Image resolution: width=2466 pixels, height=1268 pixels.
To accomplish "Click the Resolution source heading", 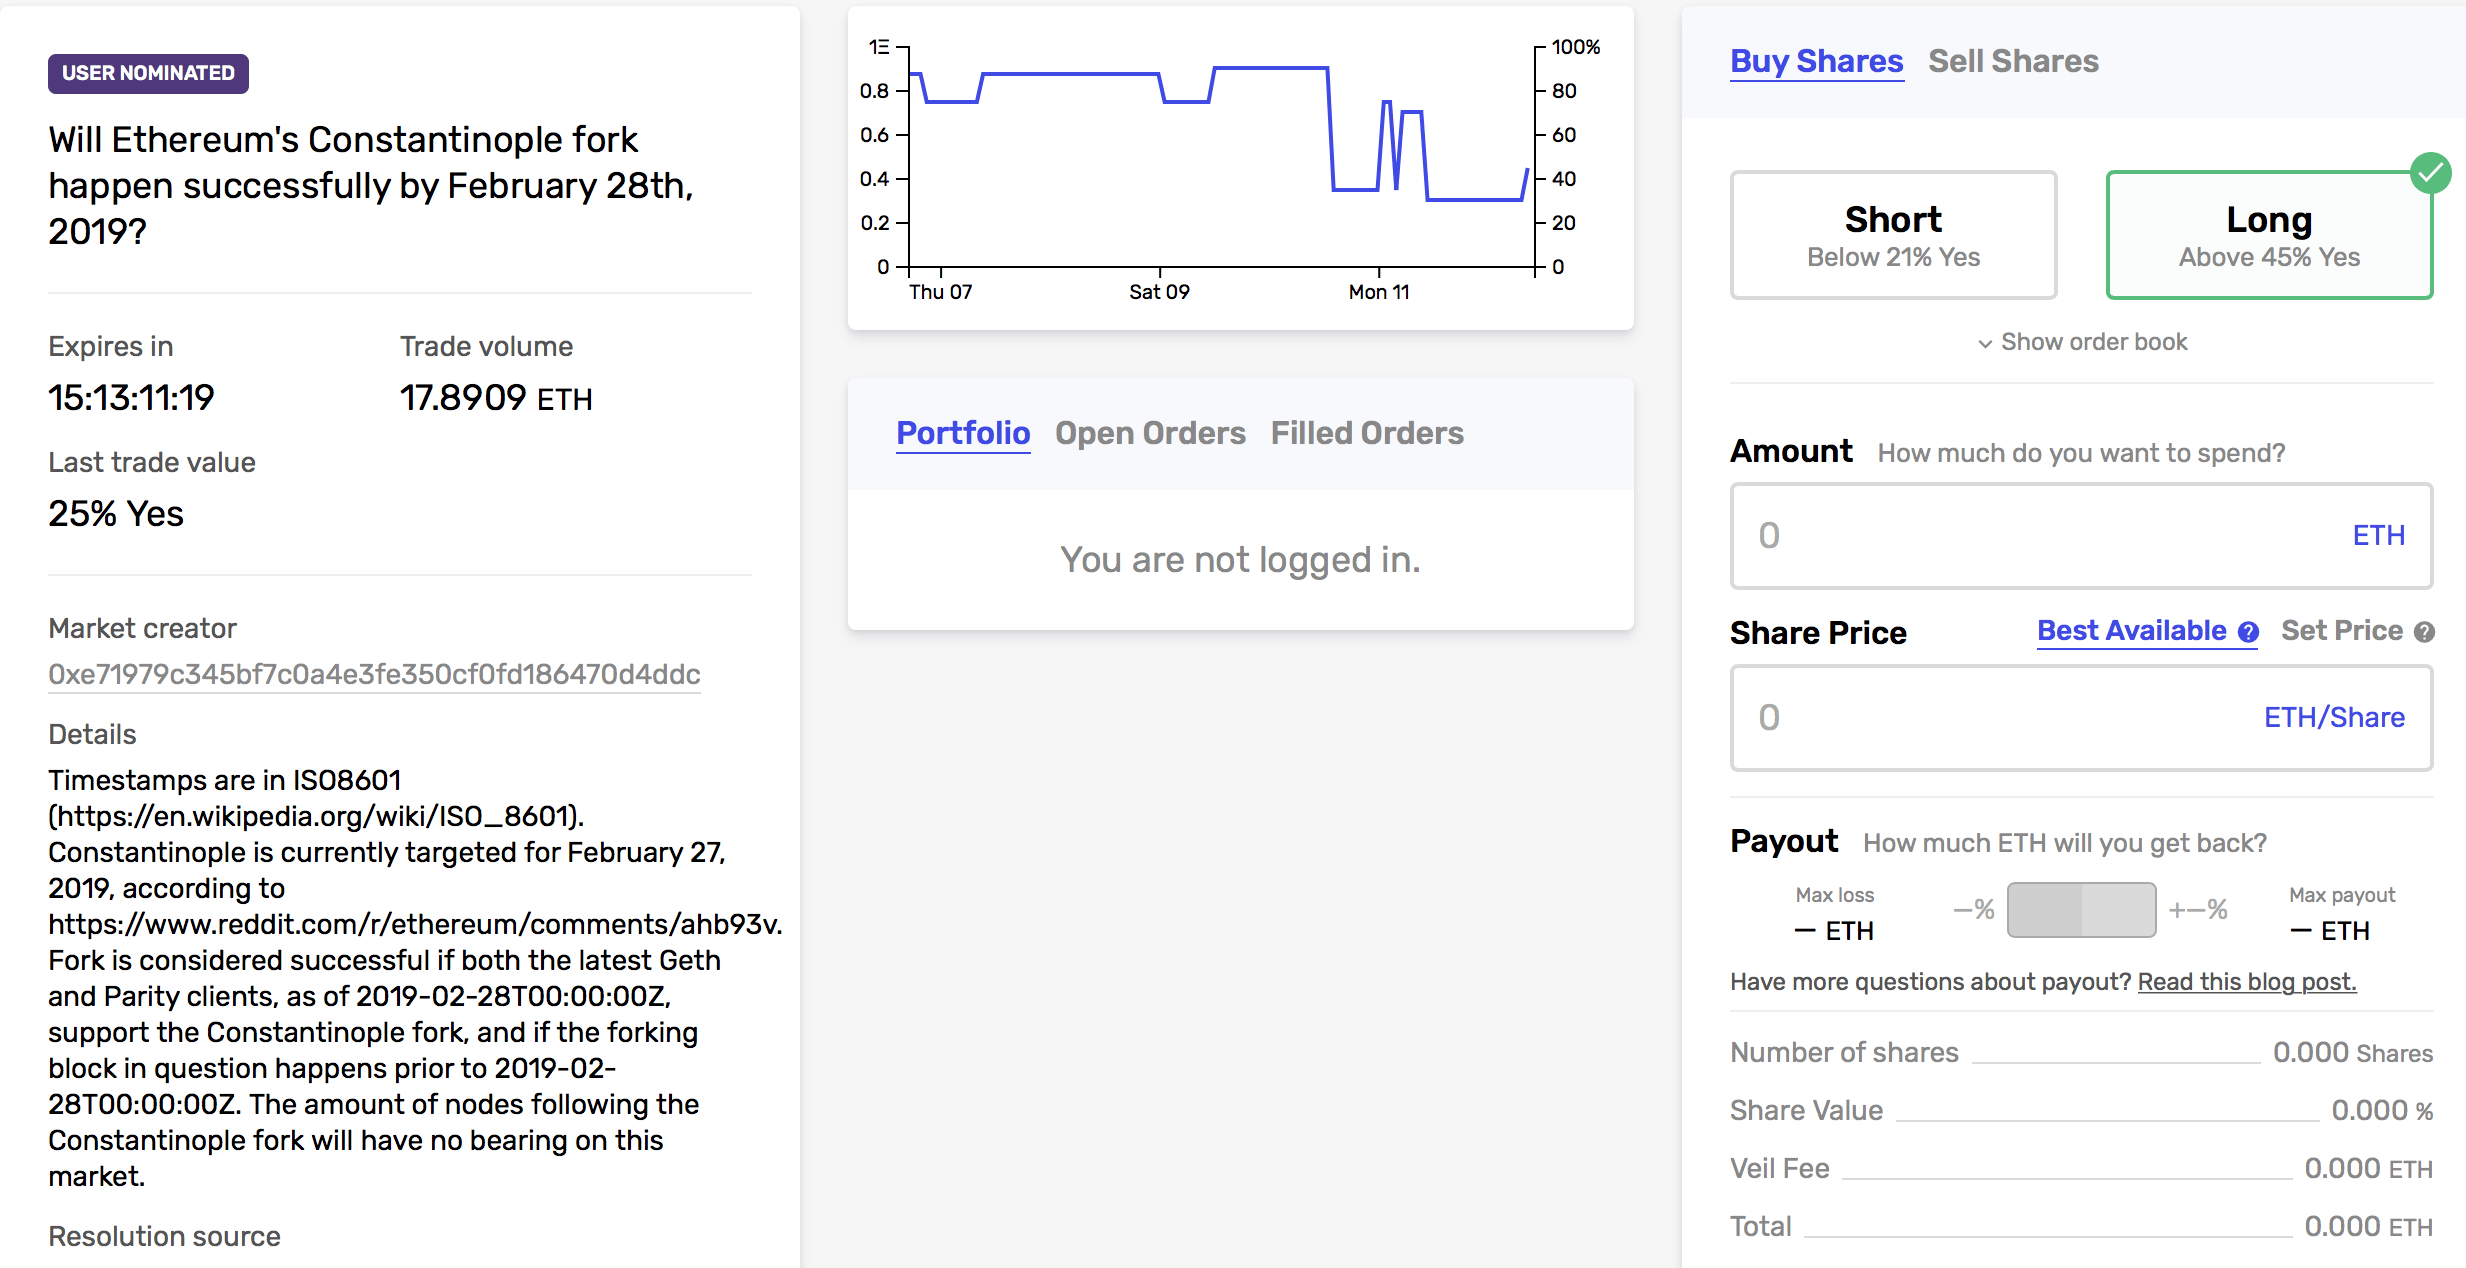I will point(164,1236).
